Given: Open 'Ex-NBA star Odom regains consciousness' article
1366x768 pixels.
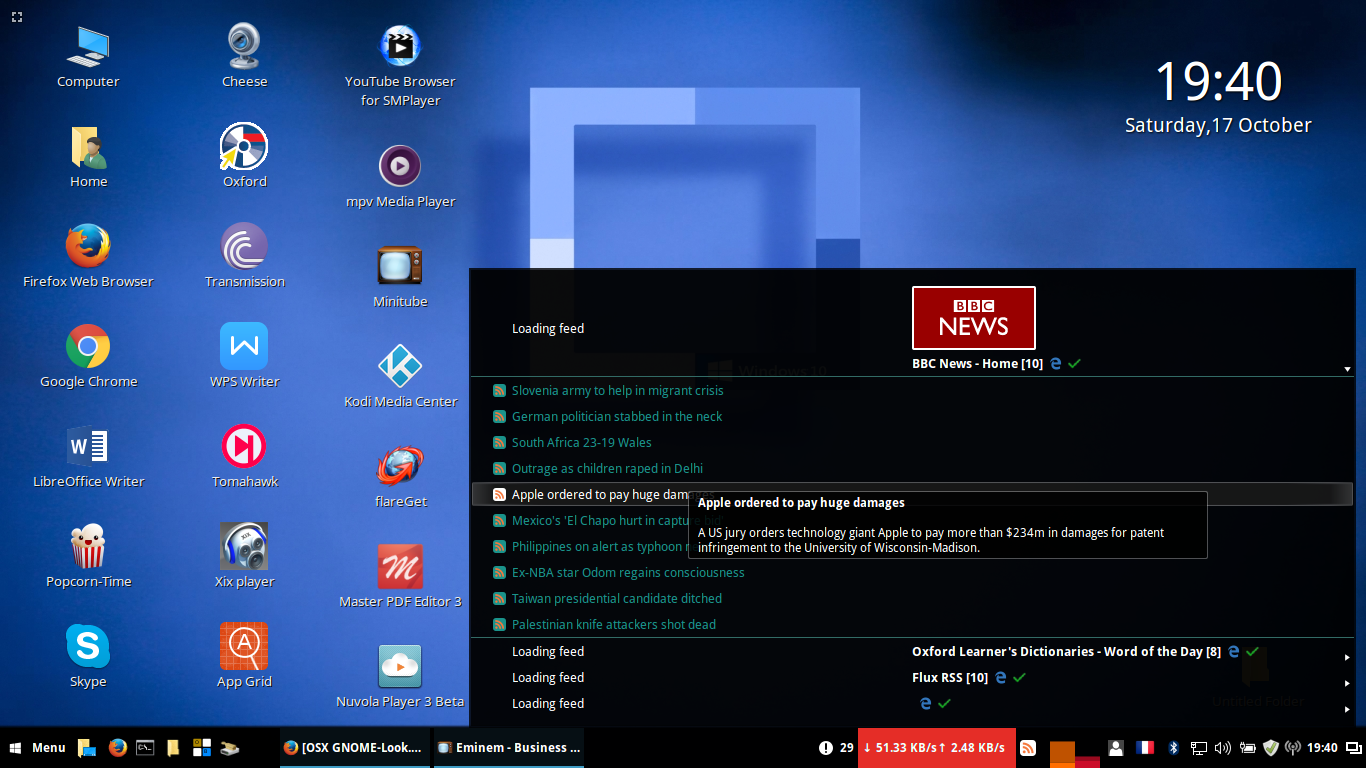Looking at the screenshot, I should [x=628, y=573].
